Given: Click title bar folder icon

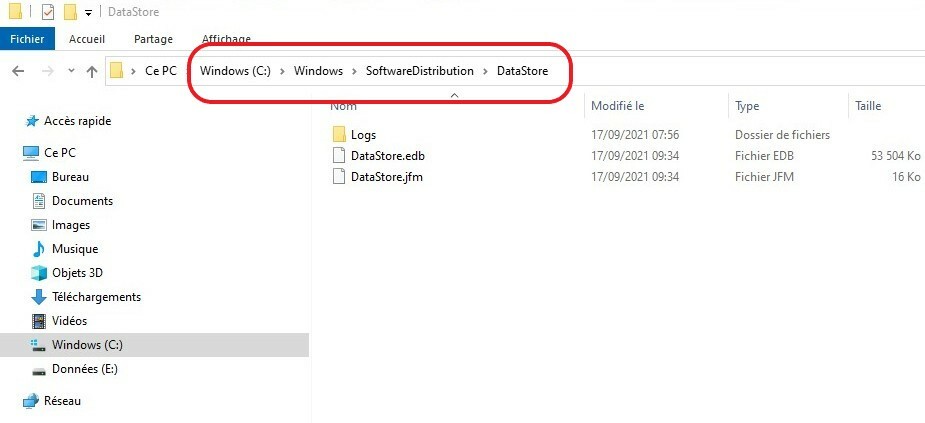Looking at the screenshot, I should coord(15,11).
